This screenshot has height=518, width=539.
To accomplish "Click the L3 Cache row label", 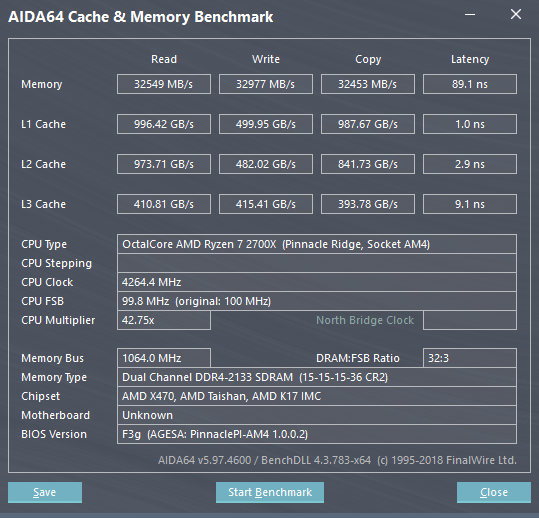I will point(43,204).
